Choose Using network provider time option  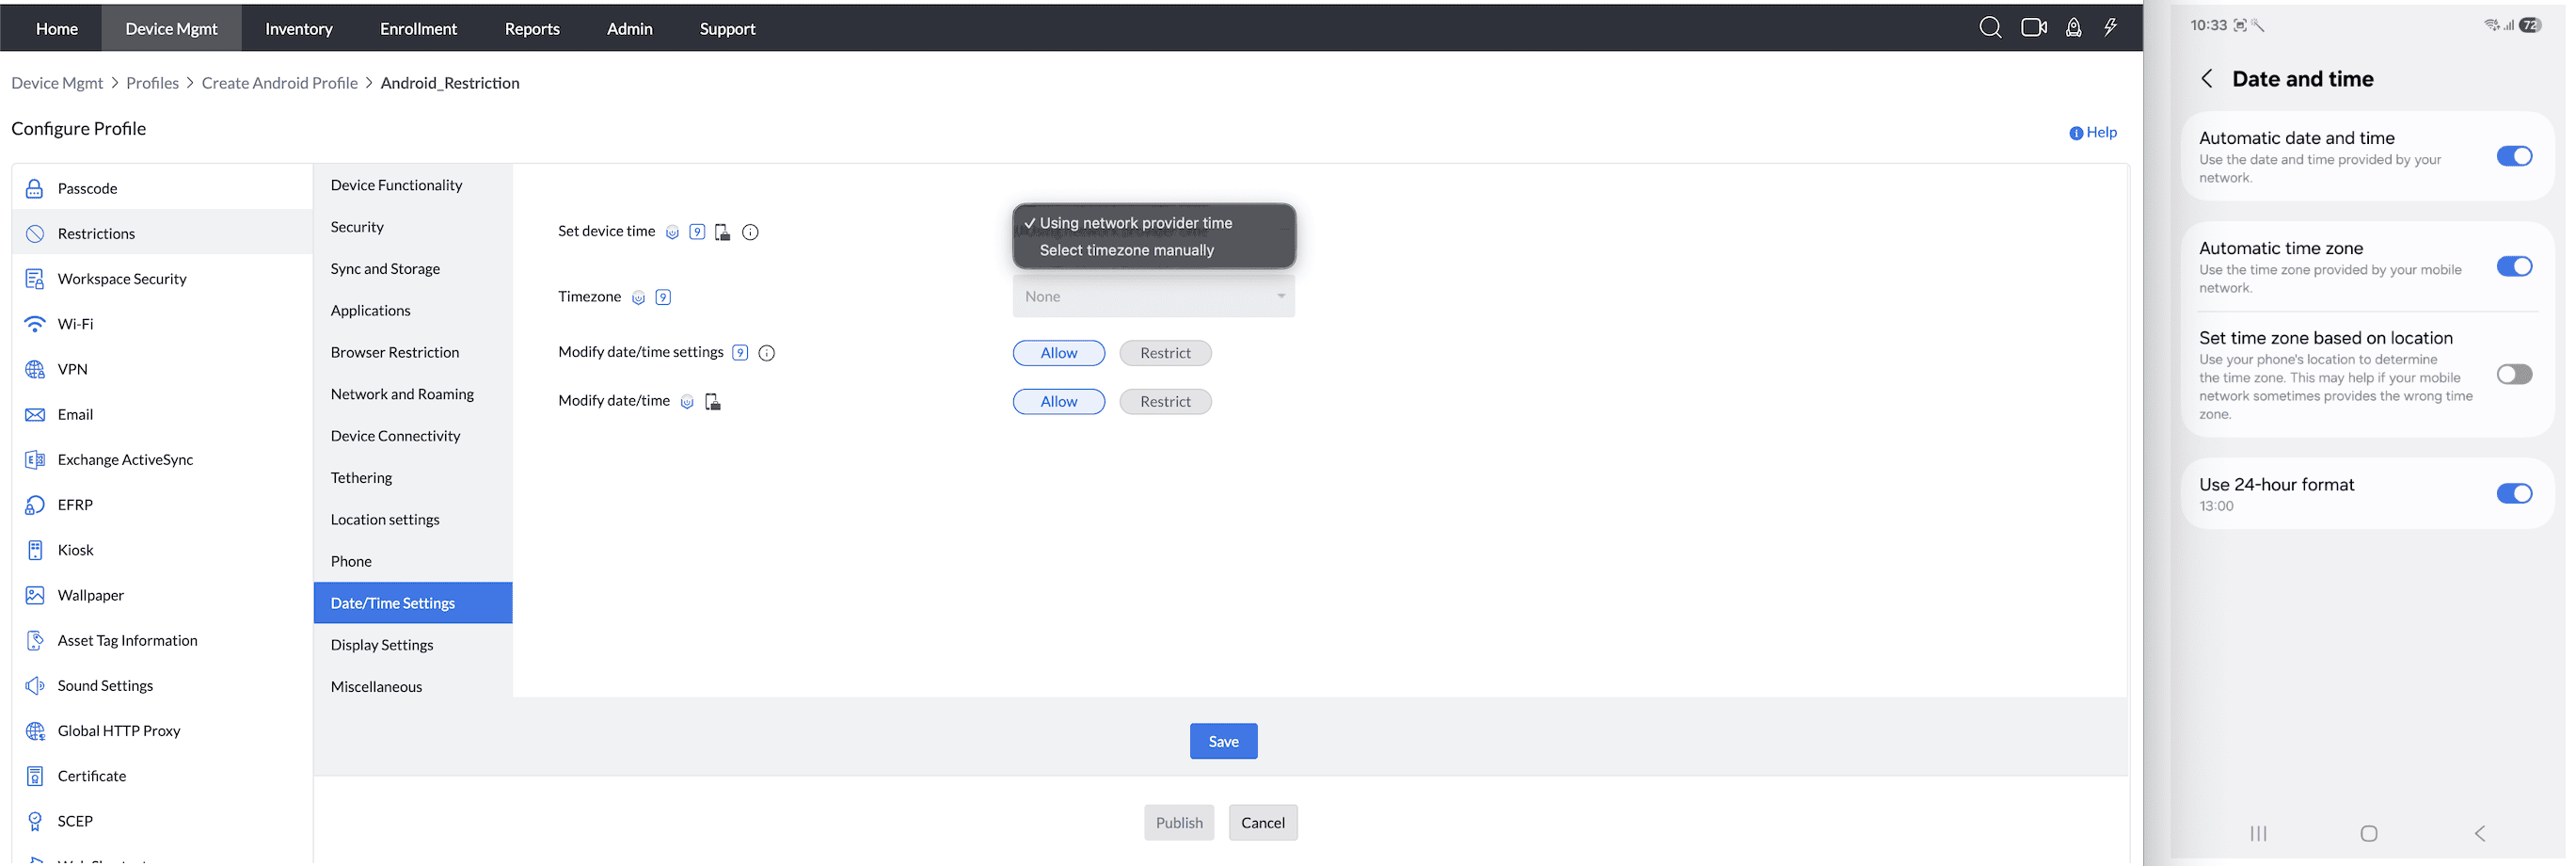point(1154,223)
